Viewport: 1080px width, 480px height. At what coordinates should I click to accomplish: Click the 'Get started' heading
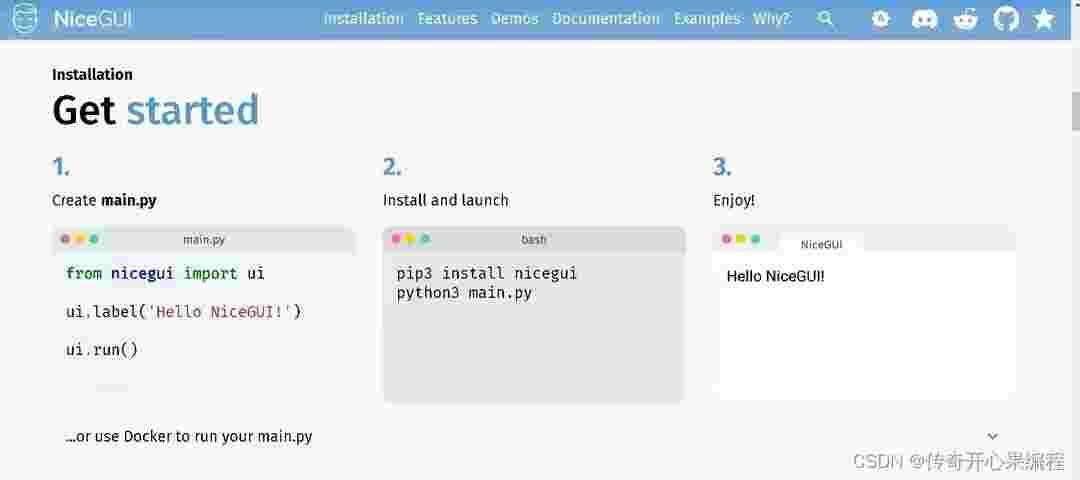pyautogui.click(x=156, y=110)
